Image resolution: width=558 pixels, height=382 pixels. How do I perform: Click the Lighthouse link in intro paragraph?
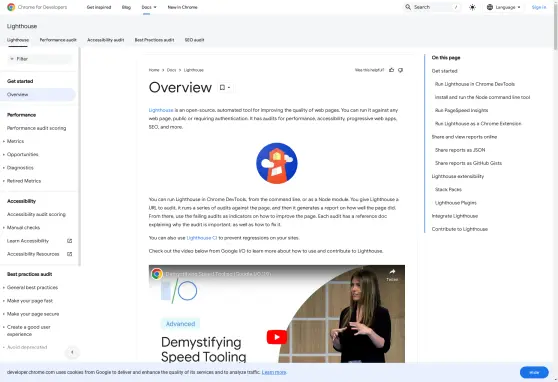click(x=161, y=110)
